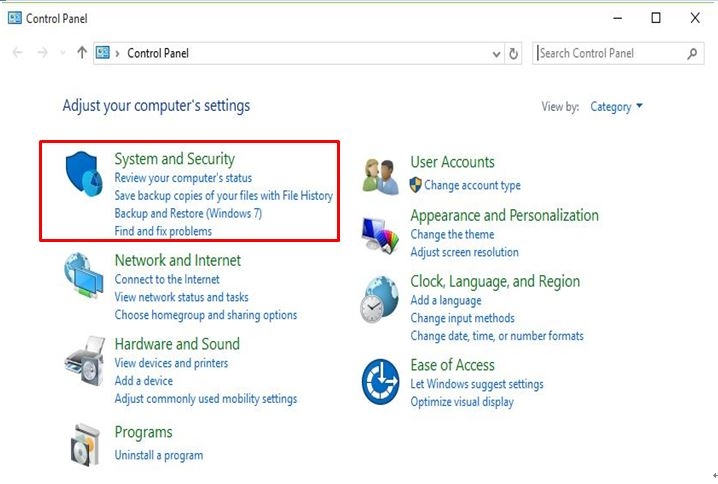
Task: Click Save backup copies with File History
Action: [x=223, y=196]
